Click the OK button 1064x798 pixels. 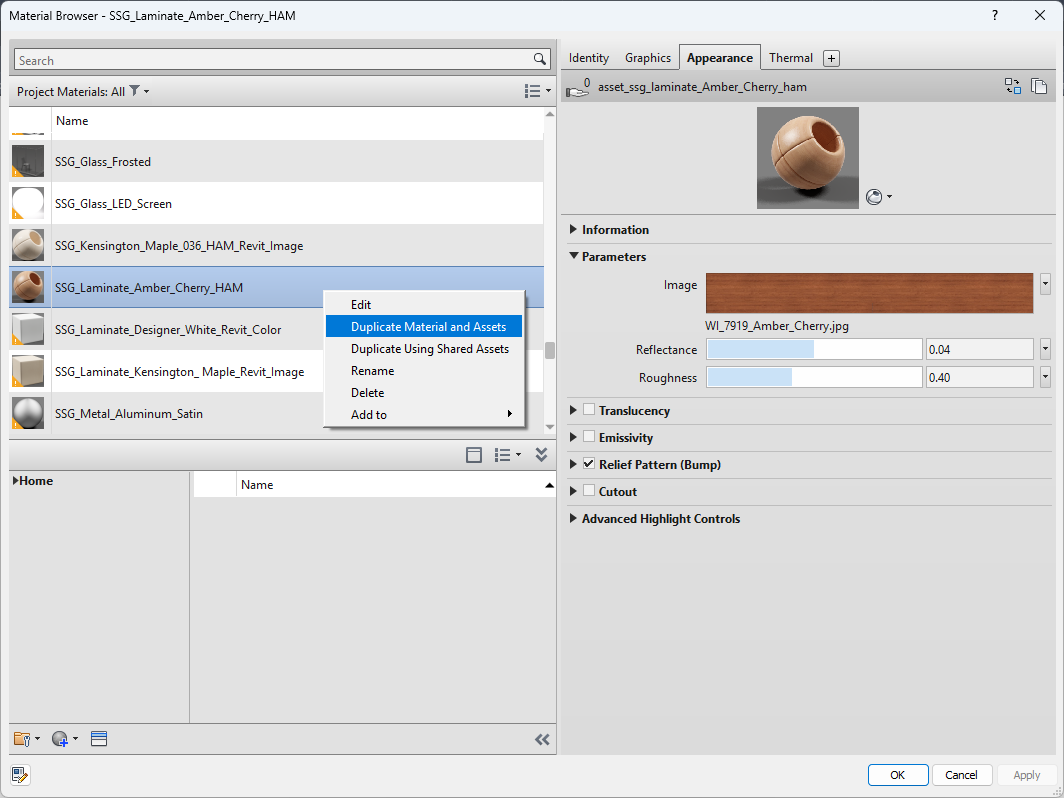(897, 774)
